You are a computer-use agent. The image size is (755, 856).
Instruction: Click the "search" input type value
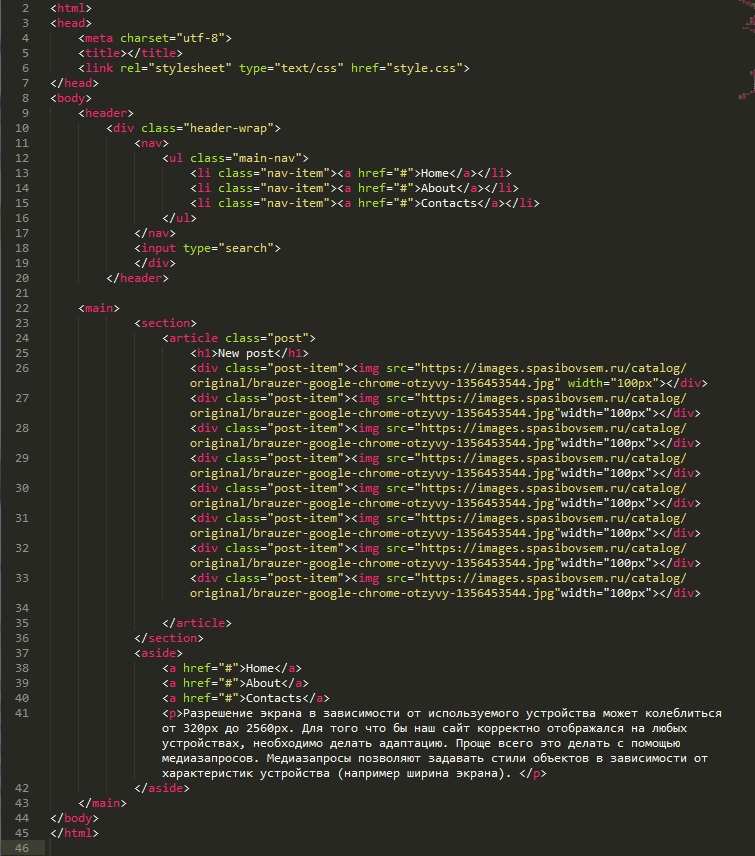249,248
